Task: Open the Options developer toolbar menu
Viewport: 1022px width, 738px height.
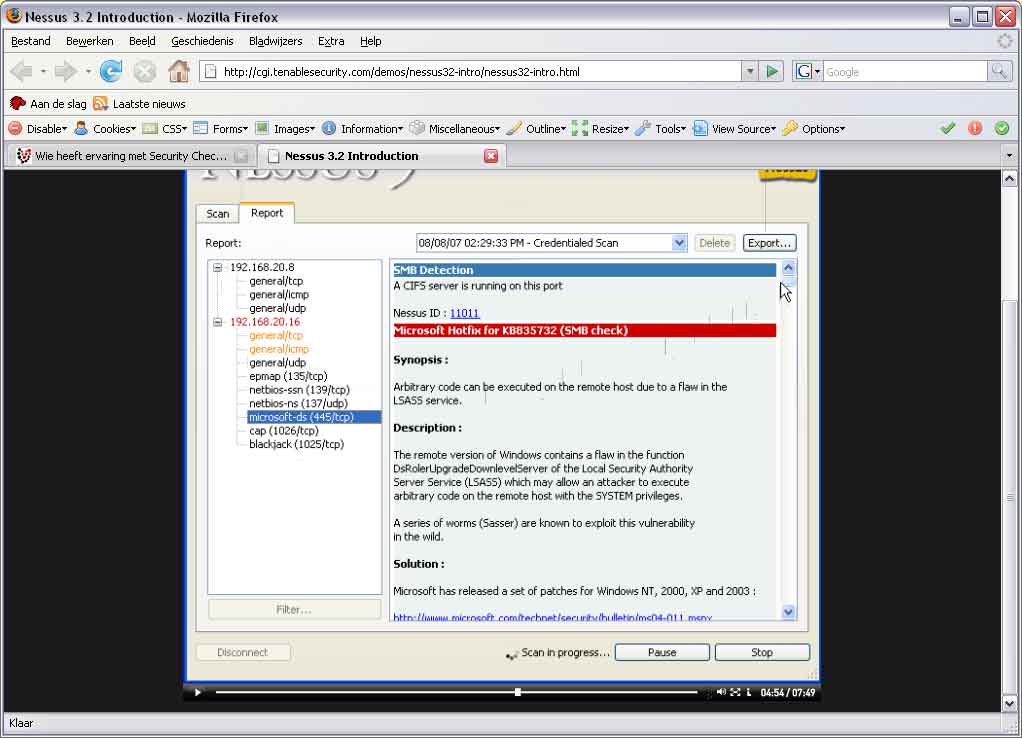Action: click(x=814, y=128)
